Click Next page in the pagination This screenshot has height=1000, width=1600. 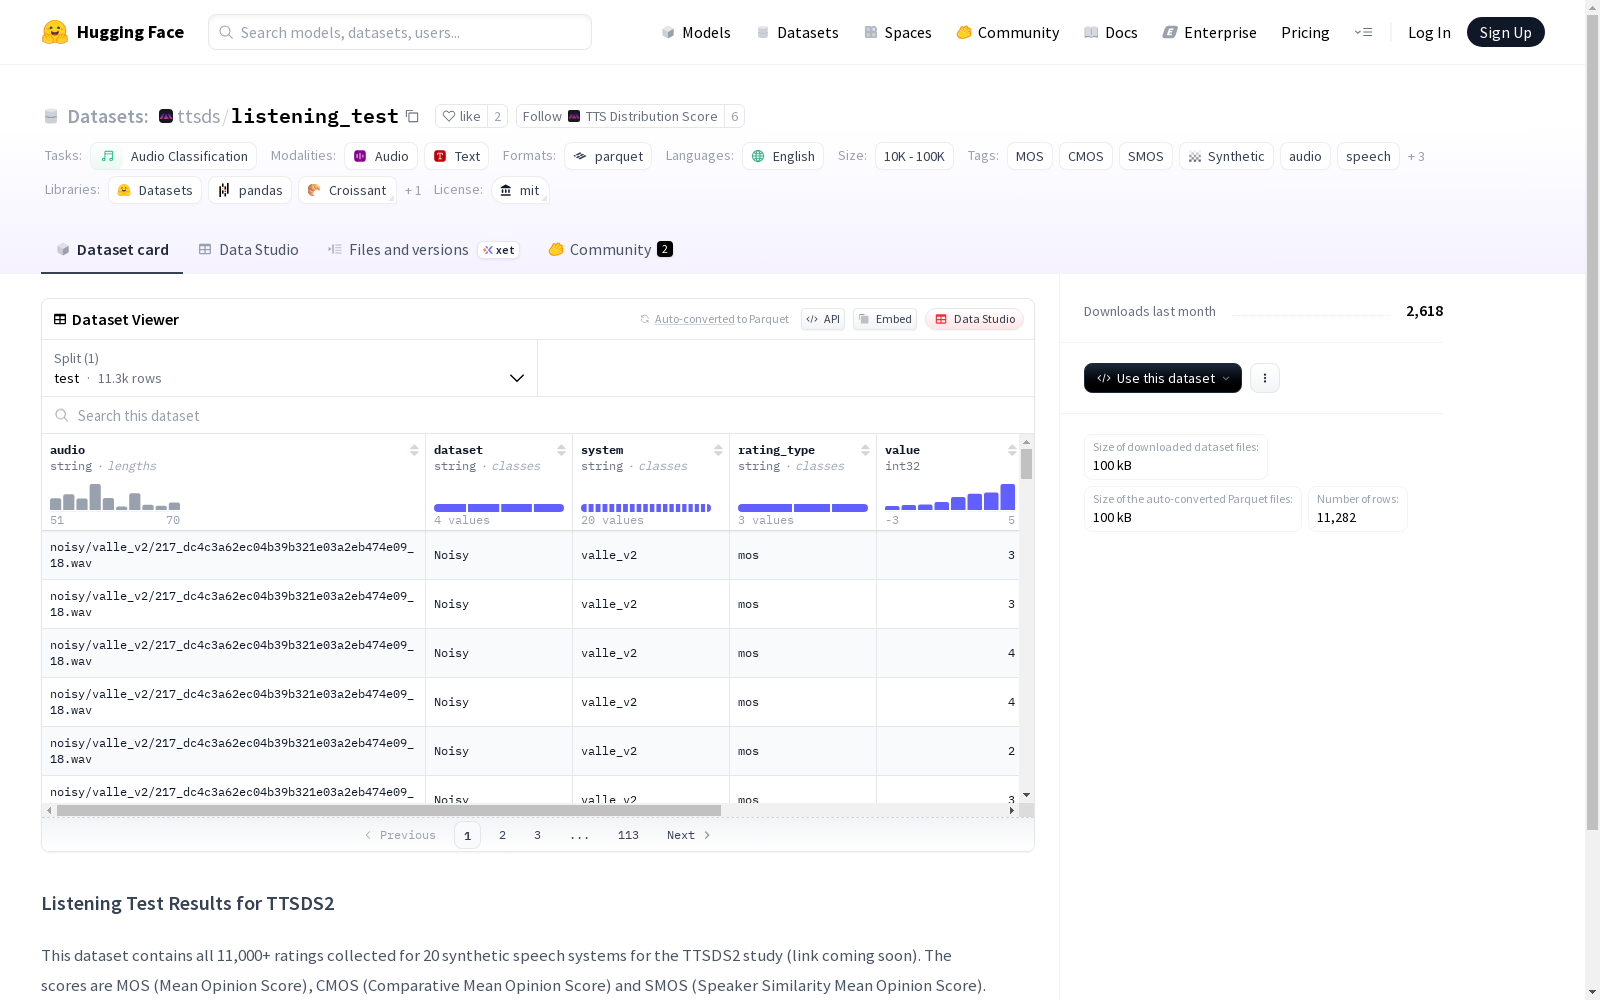tap(689, 835)
